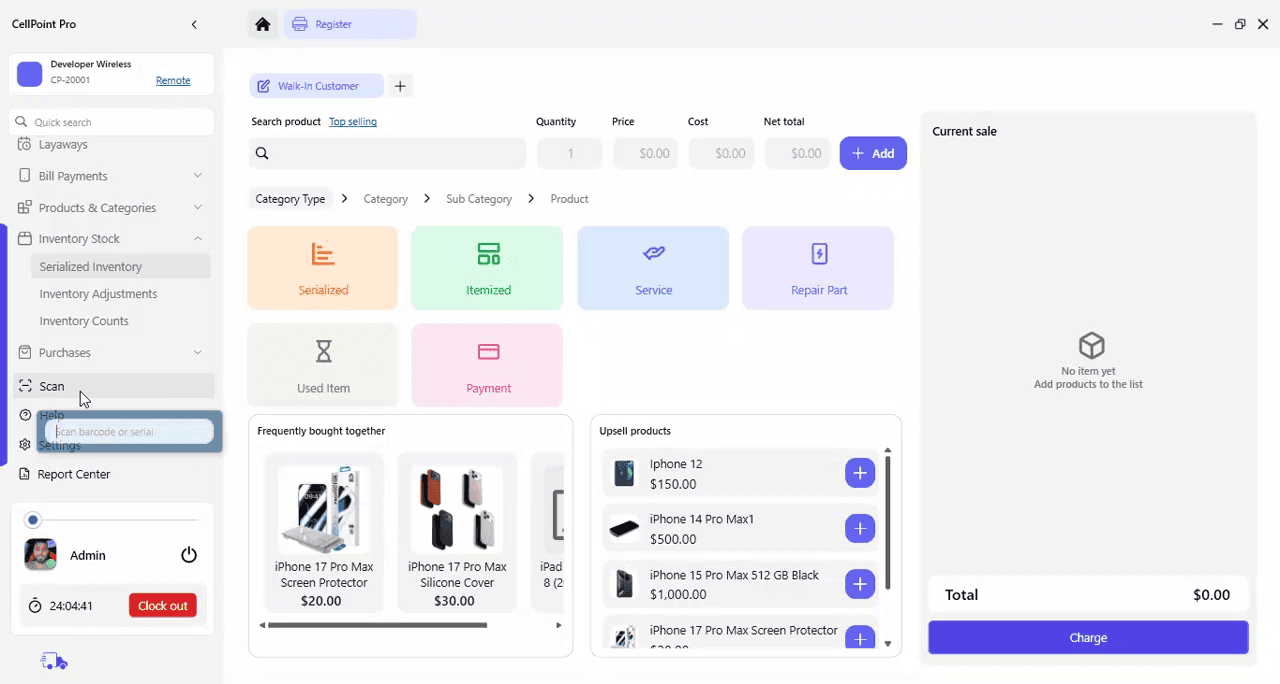Select the Category breadcrumb
The image size is (1280, 684).
(x=386, y=199)
